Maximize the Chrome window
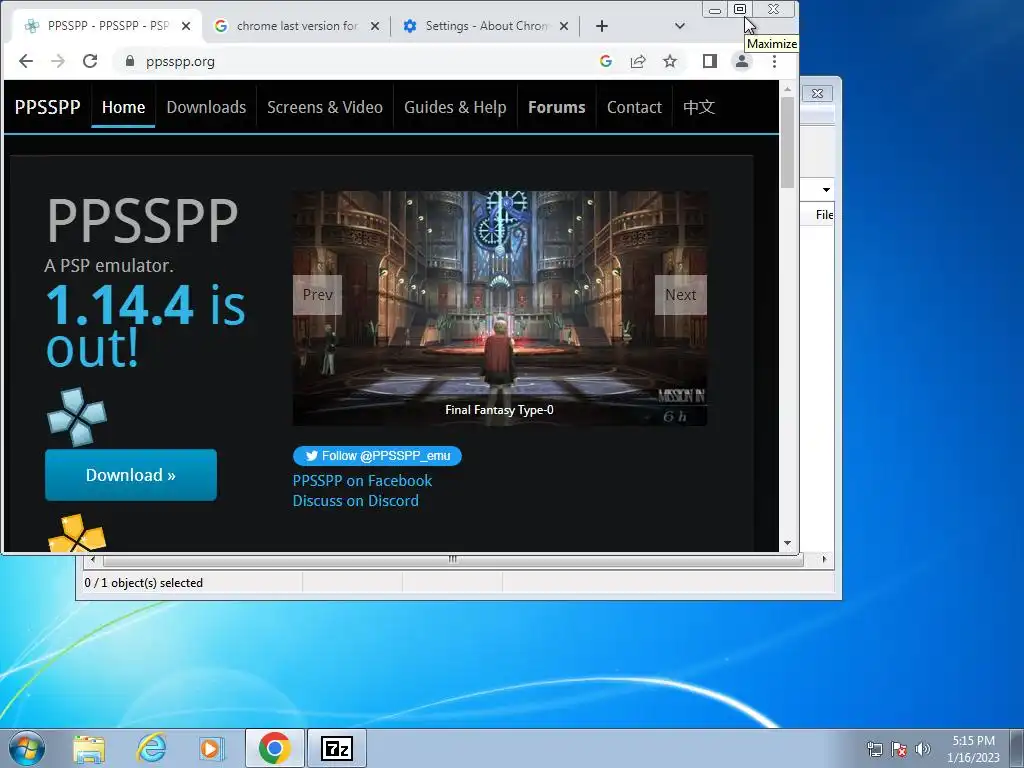 pos(740,9)
